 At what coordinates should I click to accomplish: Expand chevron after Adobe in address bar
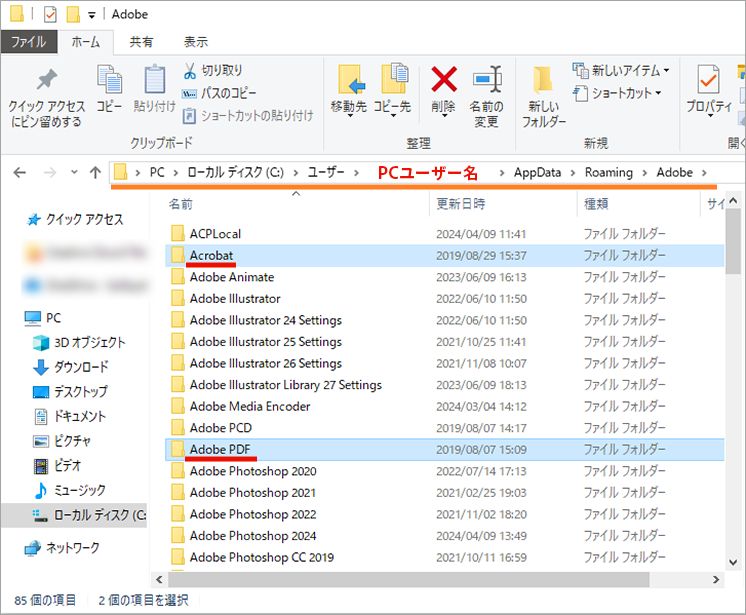point(704,173)
